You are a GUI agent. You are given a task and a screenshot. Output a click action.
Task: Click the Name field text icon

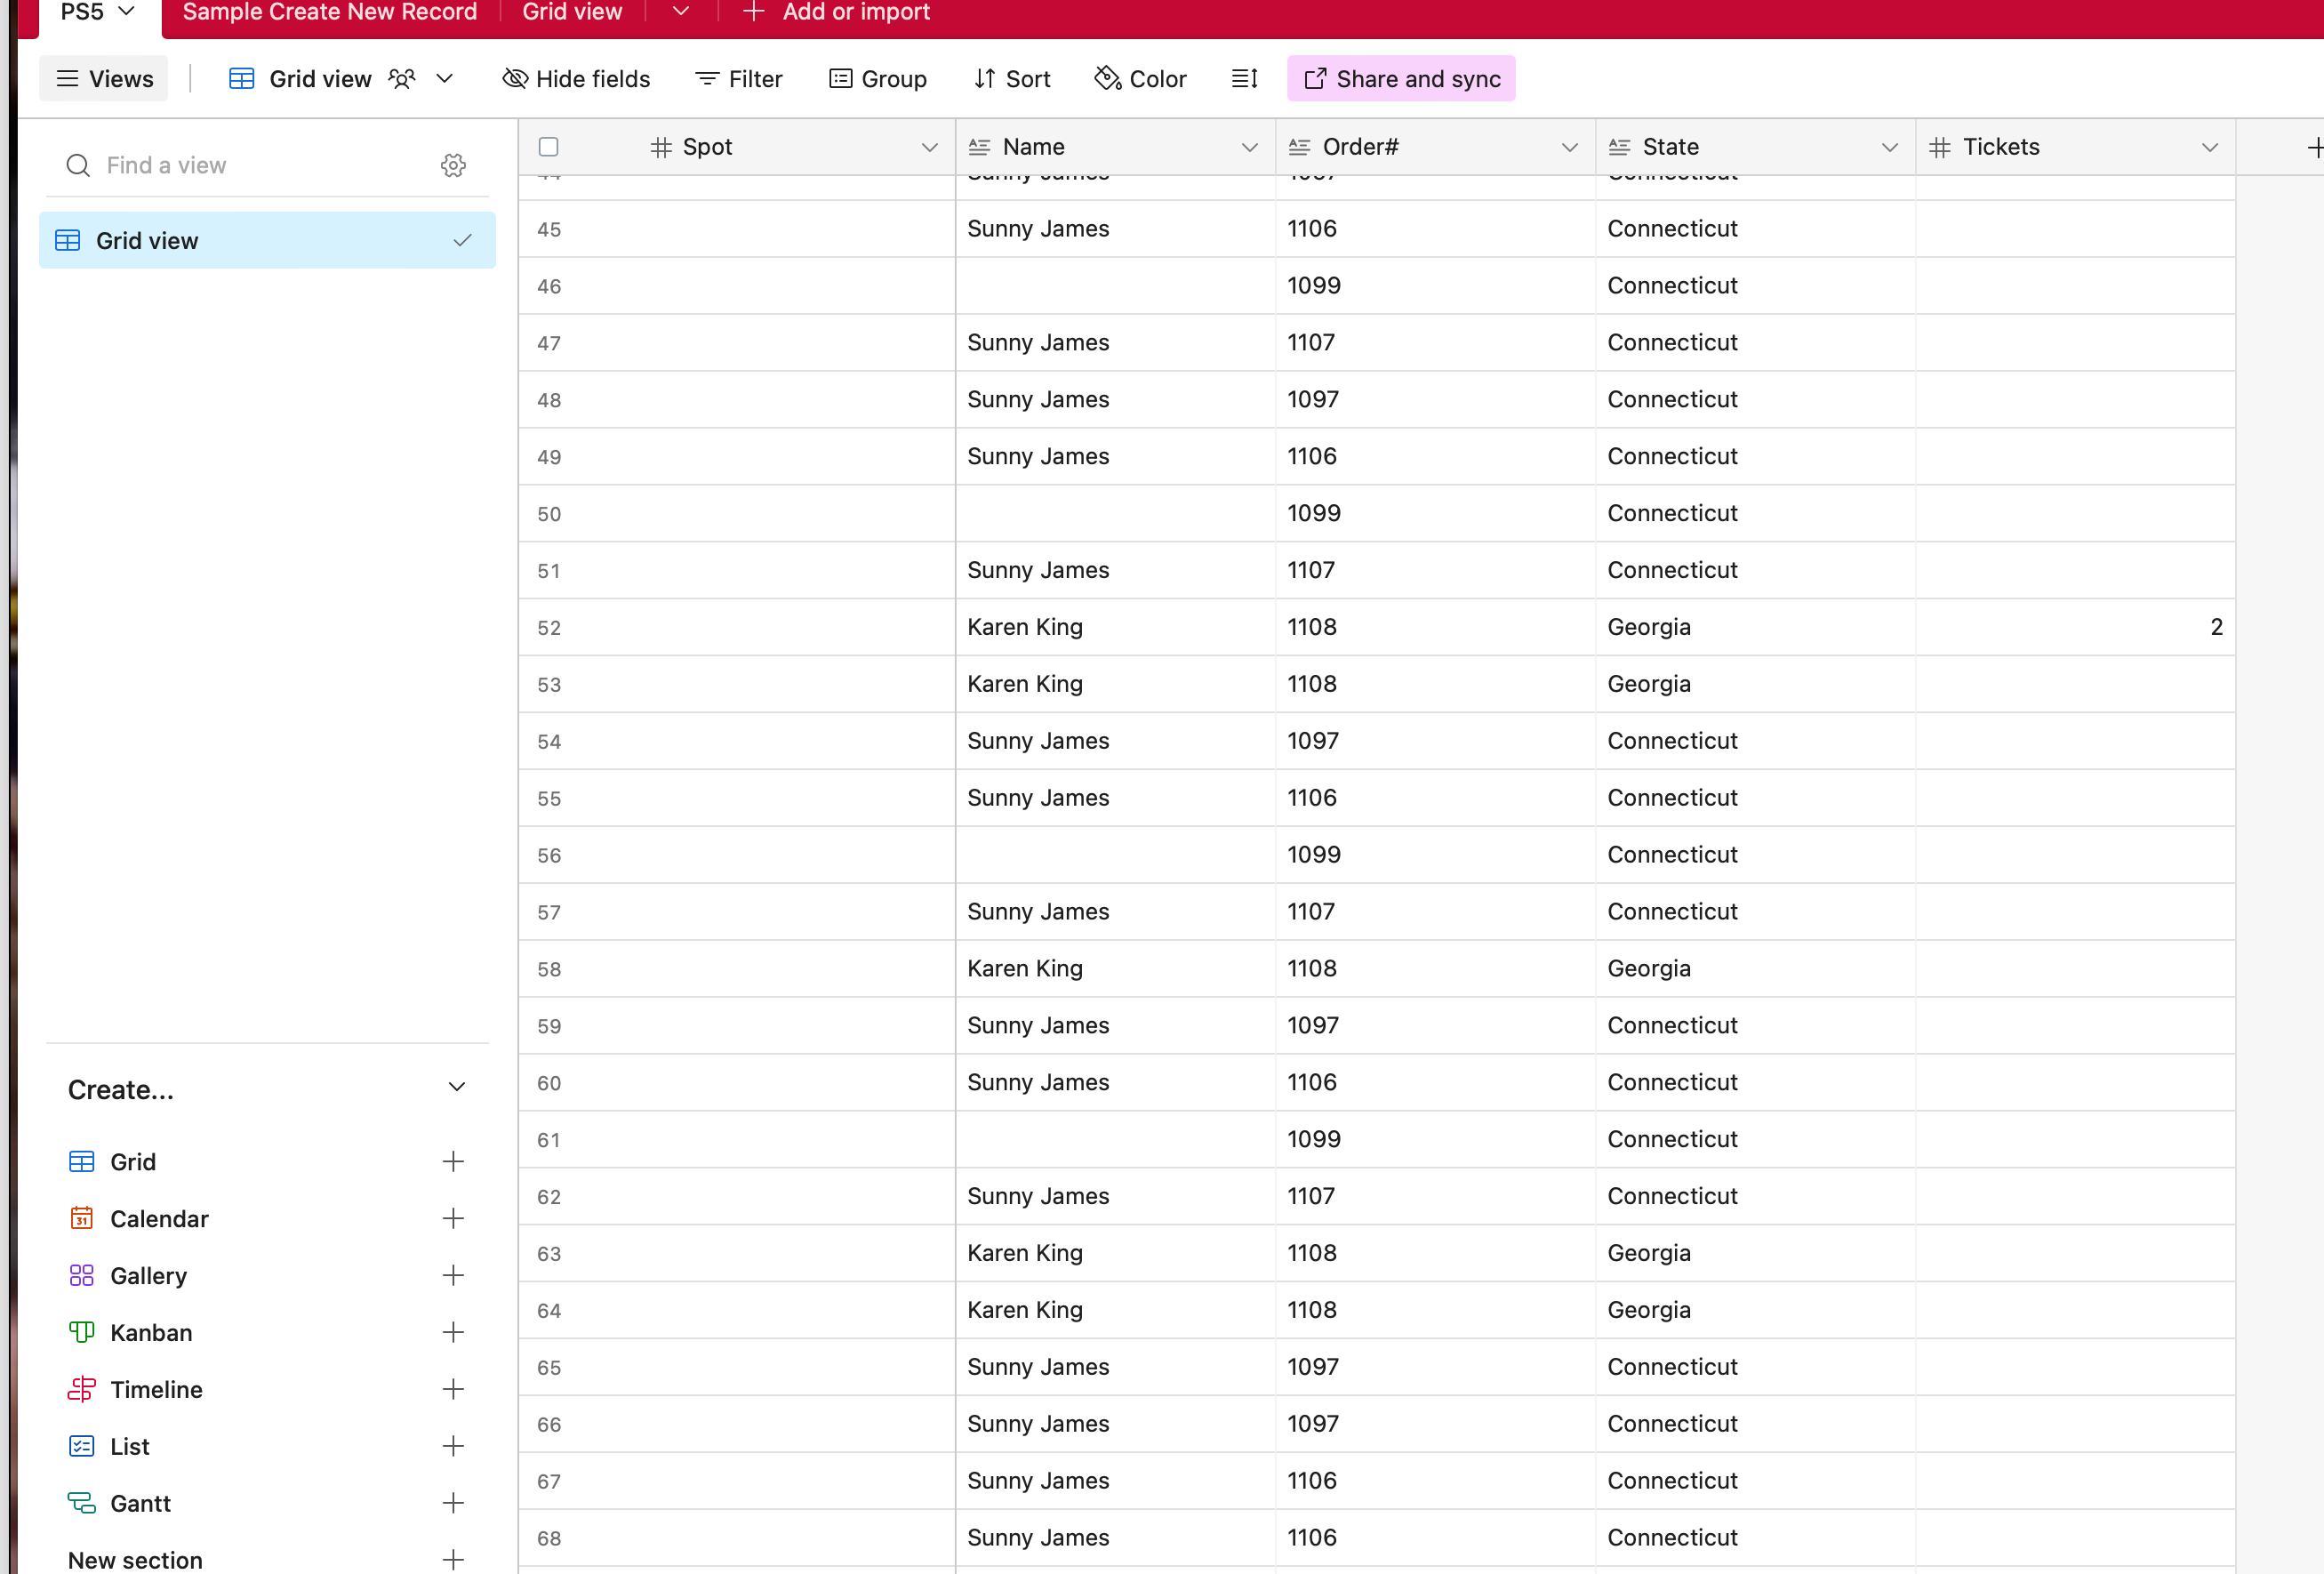(x=980, y=147)
